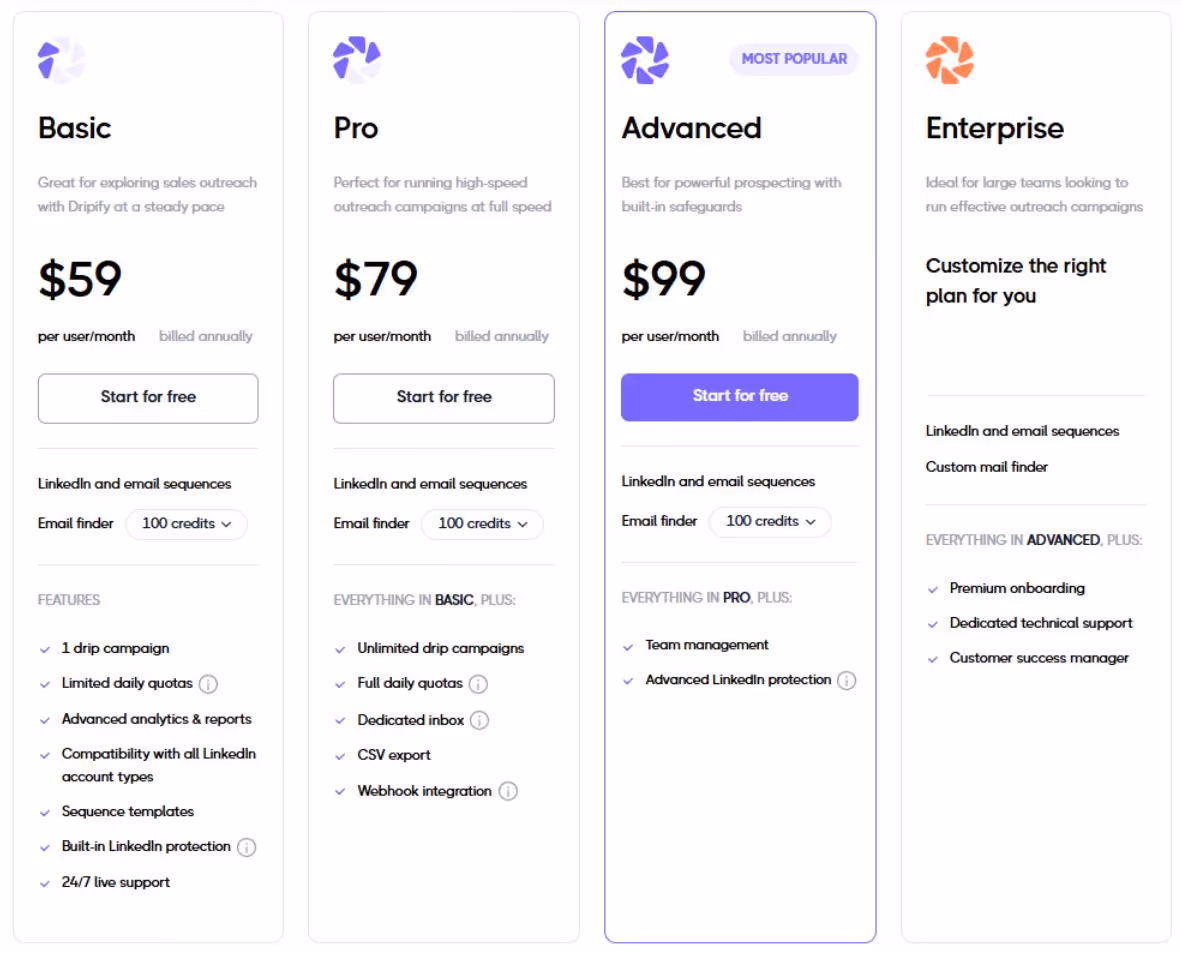Click the checkmark beside Premium onboarding

coord(932,588)
